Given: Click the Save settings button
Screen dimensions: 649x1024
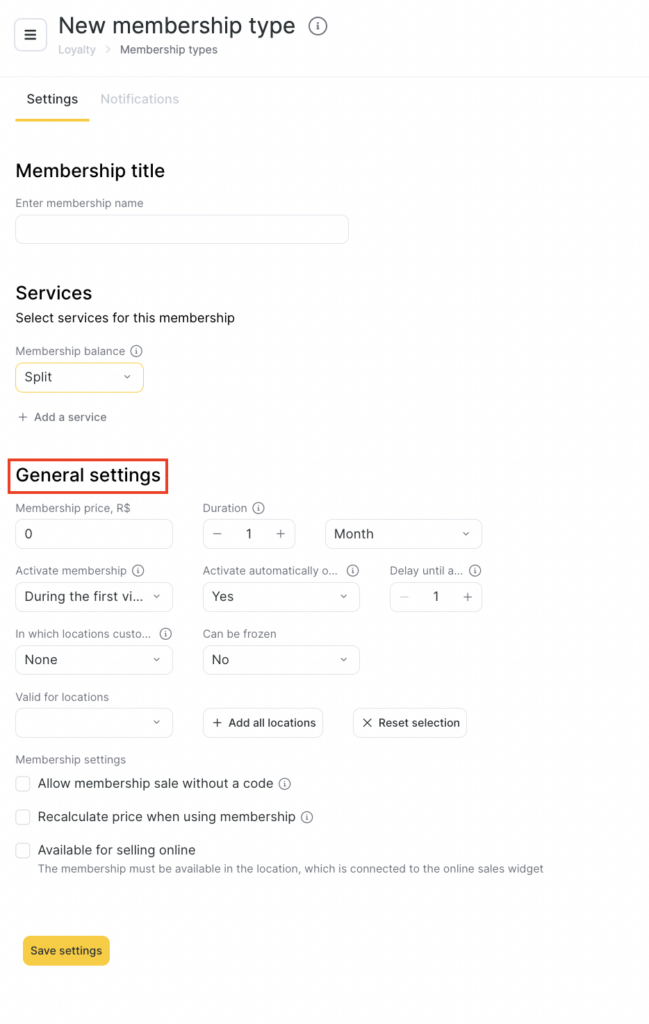Looking at the screenshot, I should coord(66,950).
